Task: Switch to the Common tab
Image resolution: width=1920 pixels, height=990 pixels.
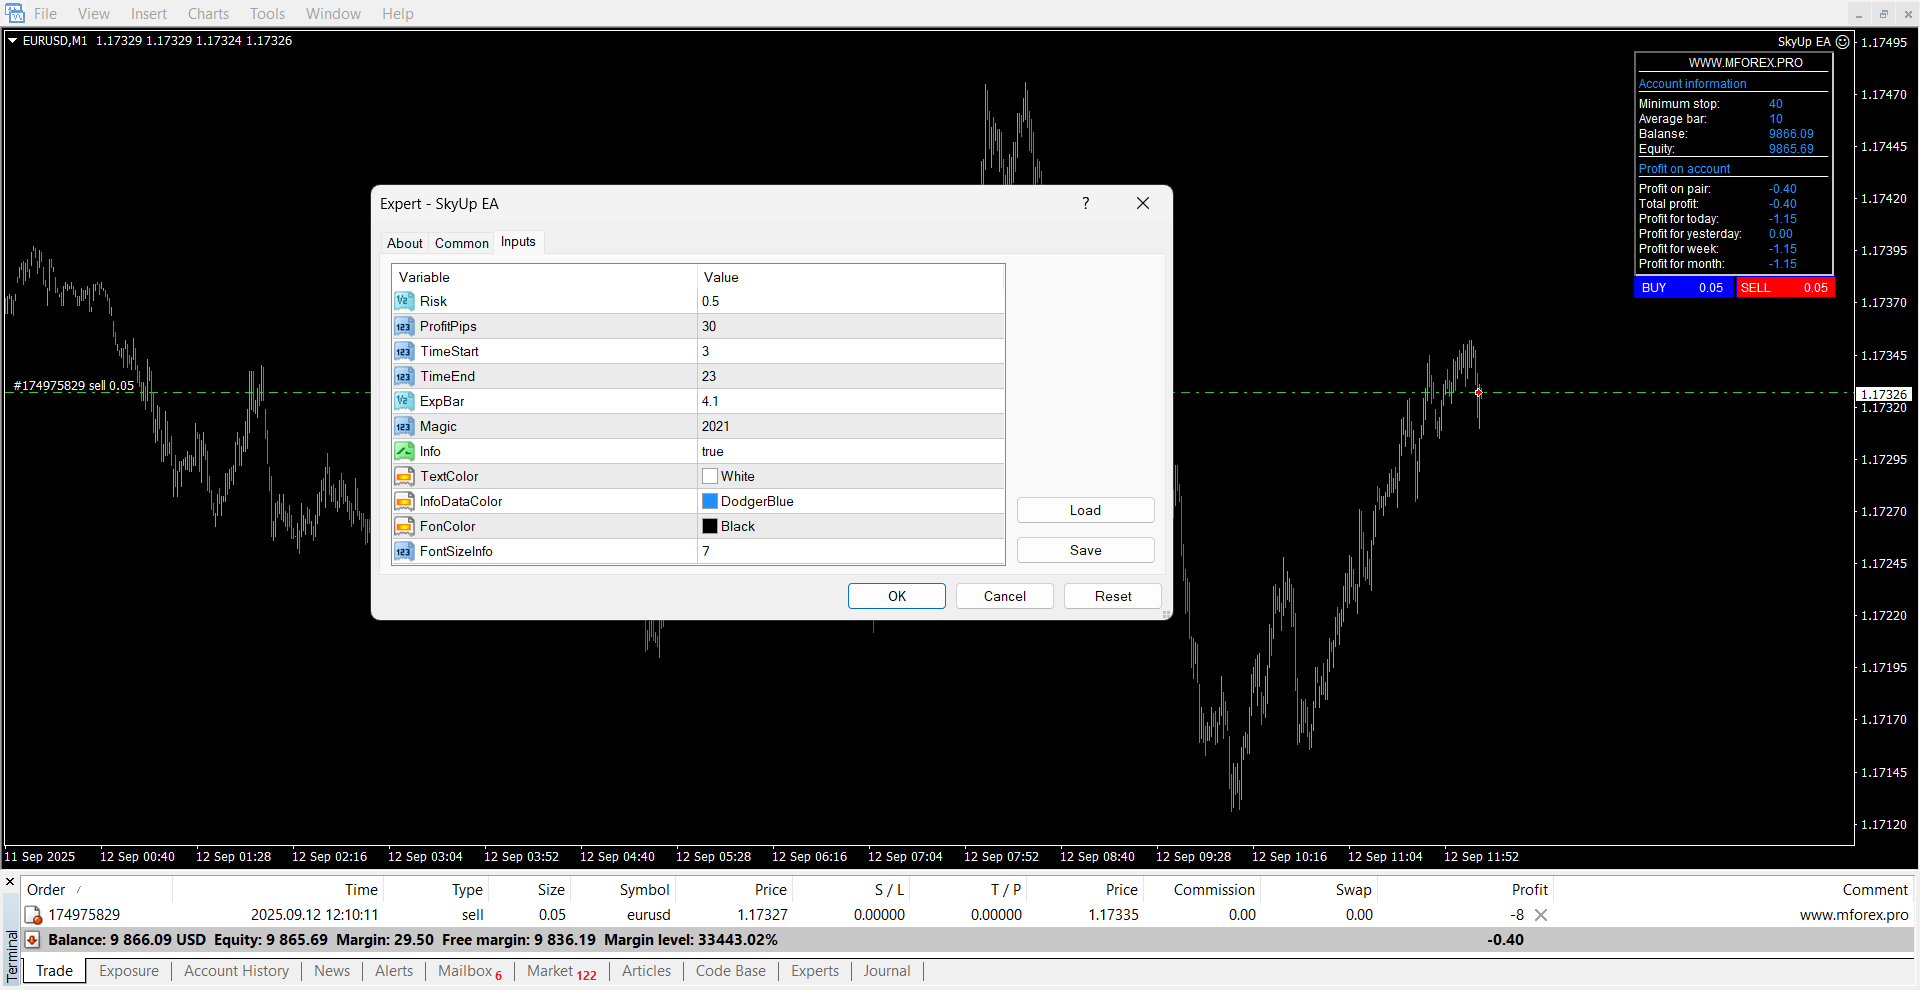Action: click(461, 243)
